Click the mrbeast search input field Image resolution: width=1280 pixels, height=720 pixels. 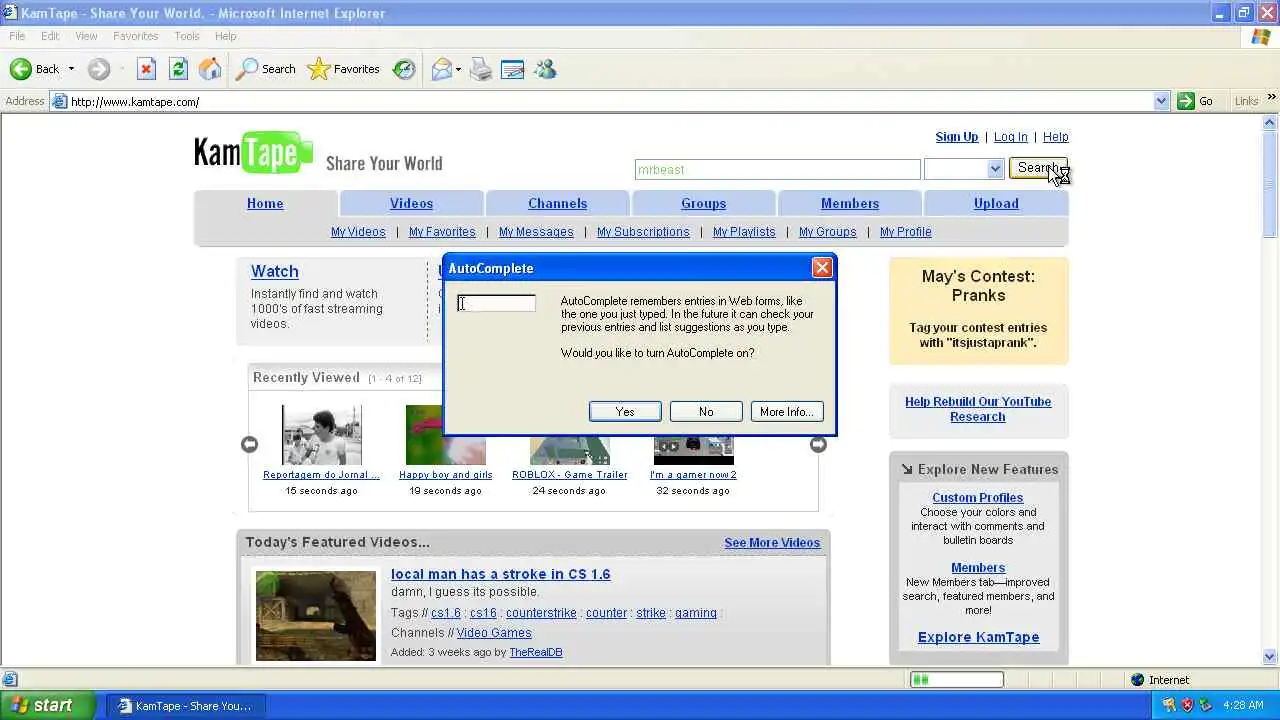(777, 169)
